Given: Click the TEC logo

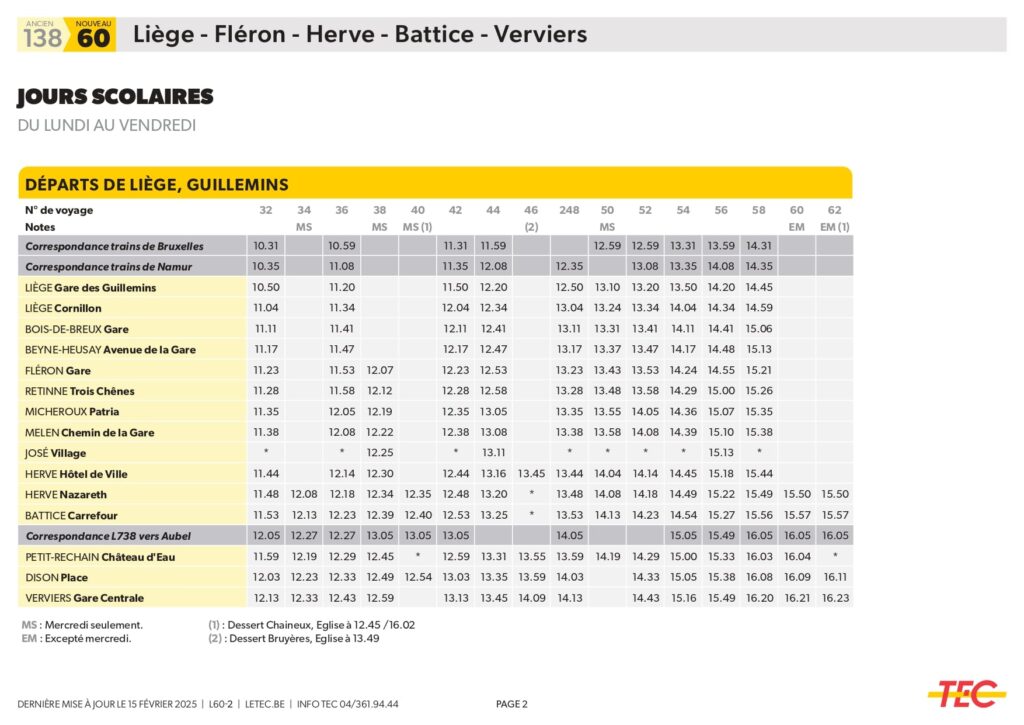Looking at the screenshot, I should click(966, 692).
